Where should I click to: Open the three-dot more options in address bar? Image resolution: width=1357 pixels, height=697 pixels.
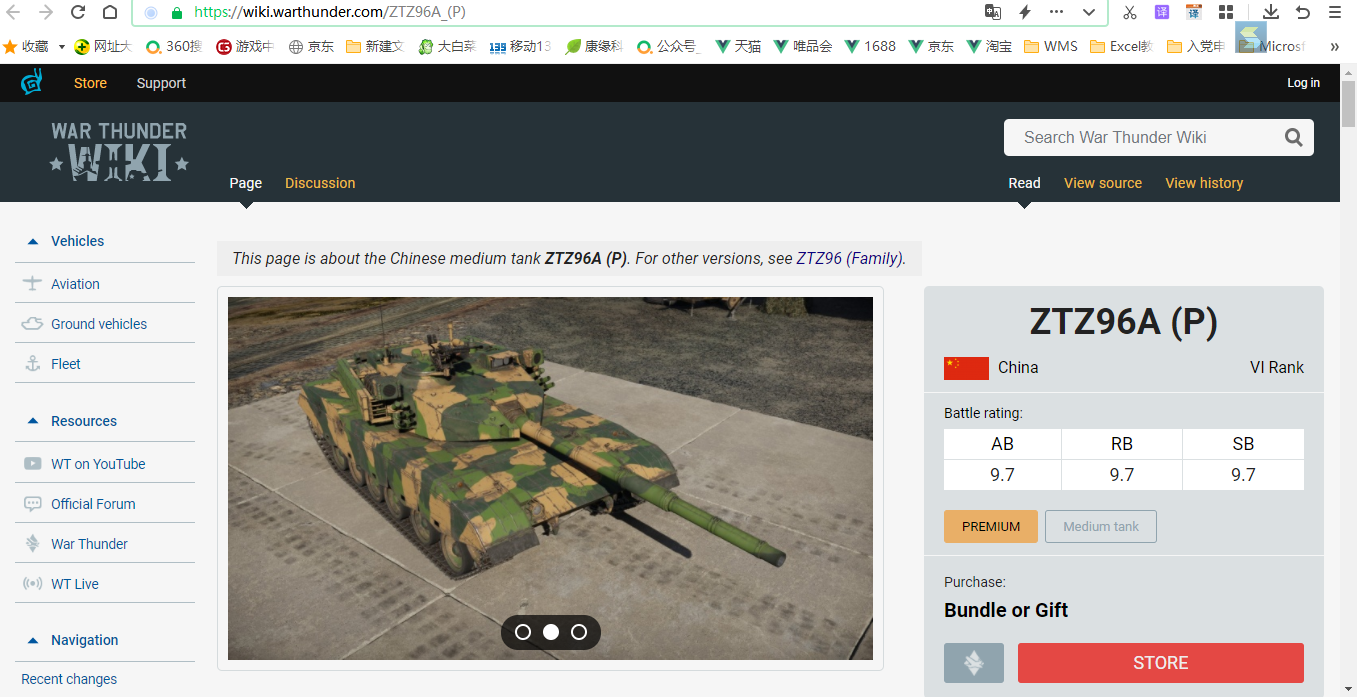tap(1057, 12)
